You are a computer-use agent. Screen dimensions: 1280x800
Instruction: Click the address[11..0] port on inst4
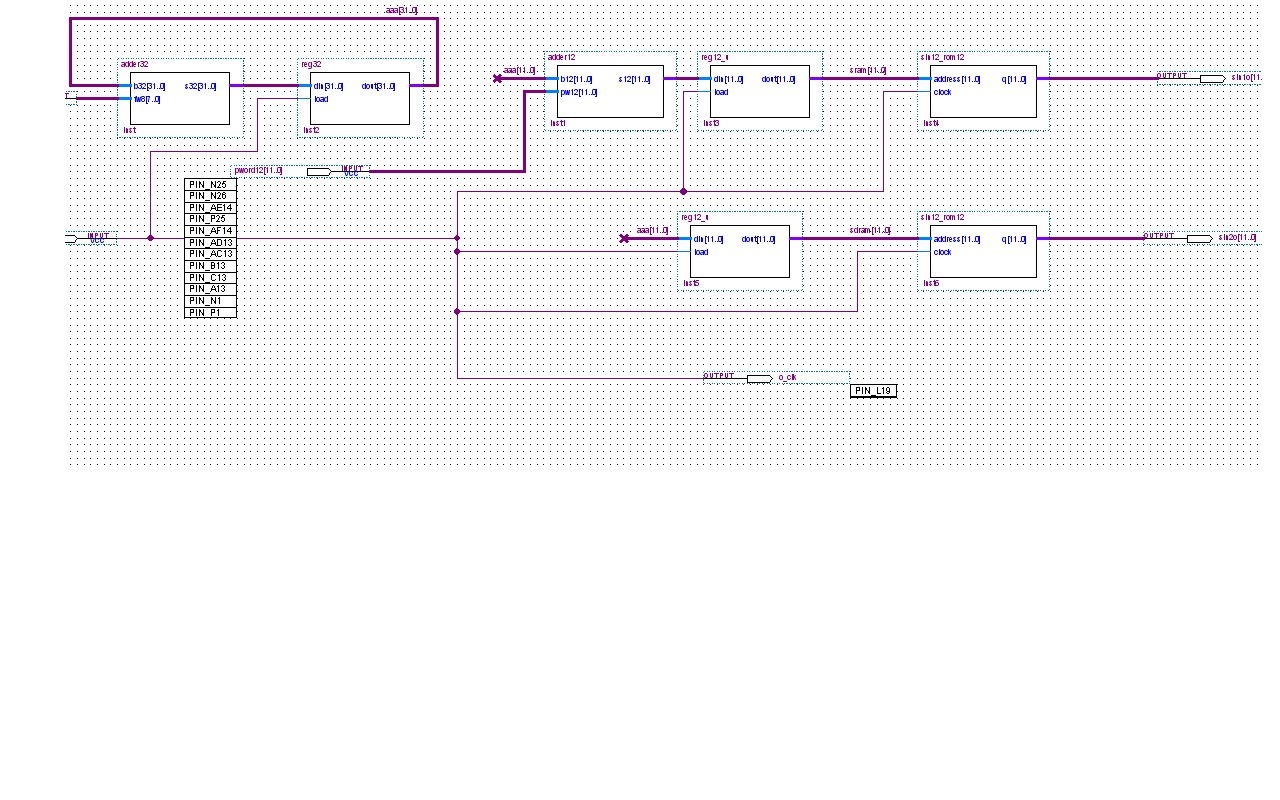point(956,79)
